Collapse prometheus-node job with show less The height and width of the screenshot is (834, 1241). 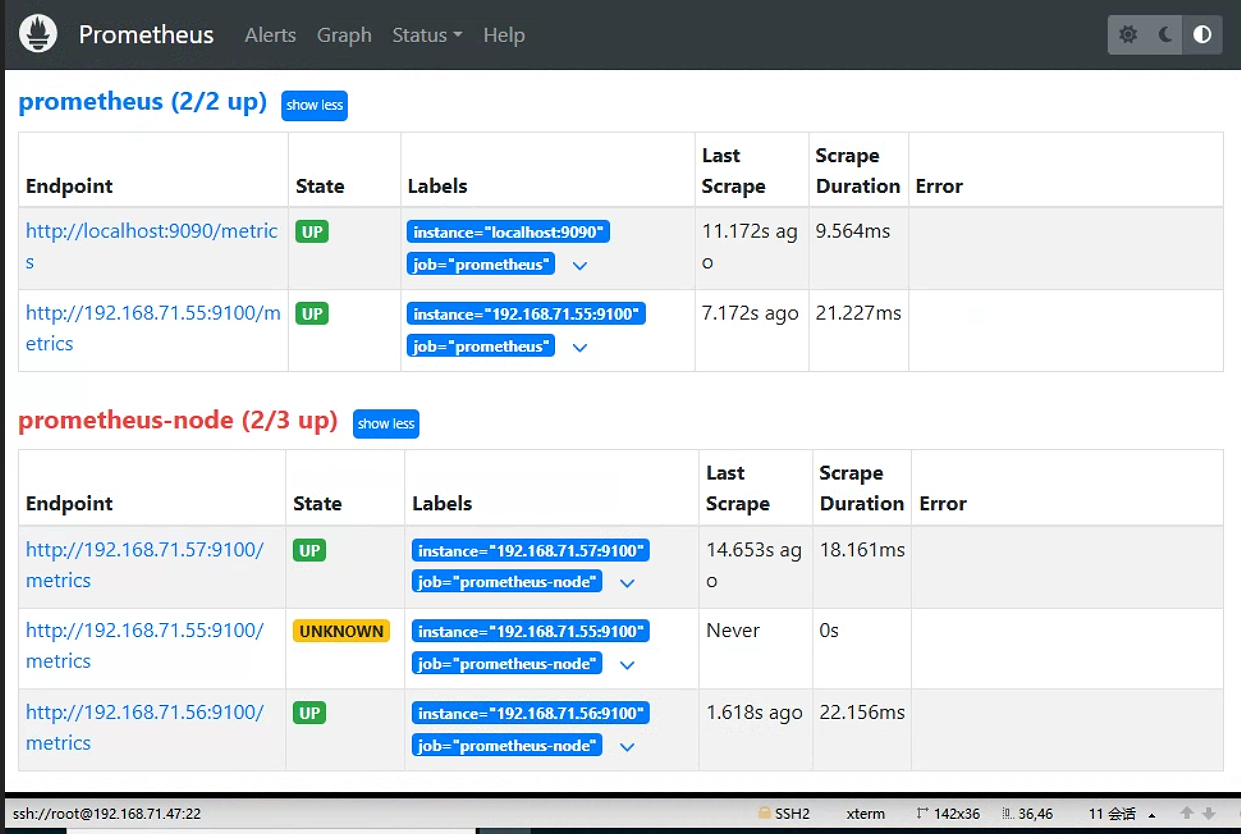(x=386, y=424)
